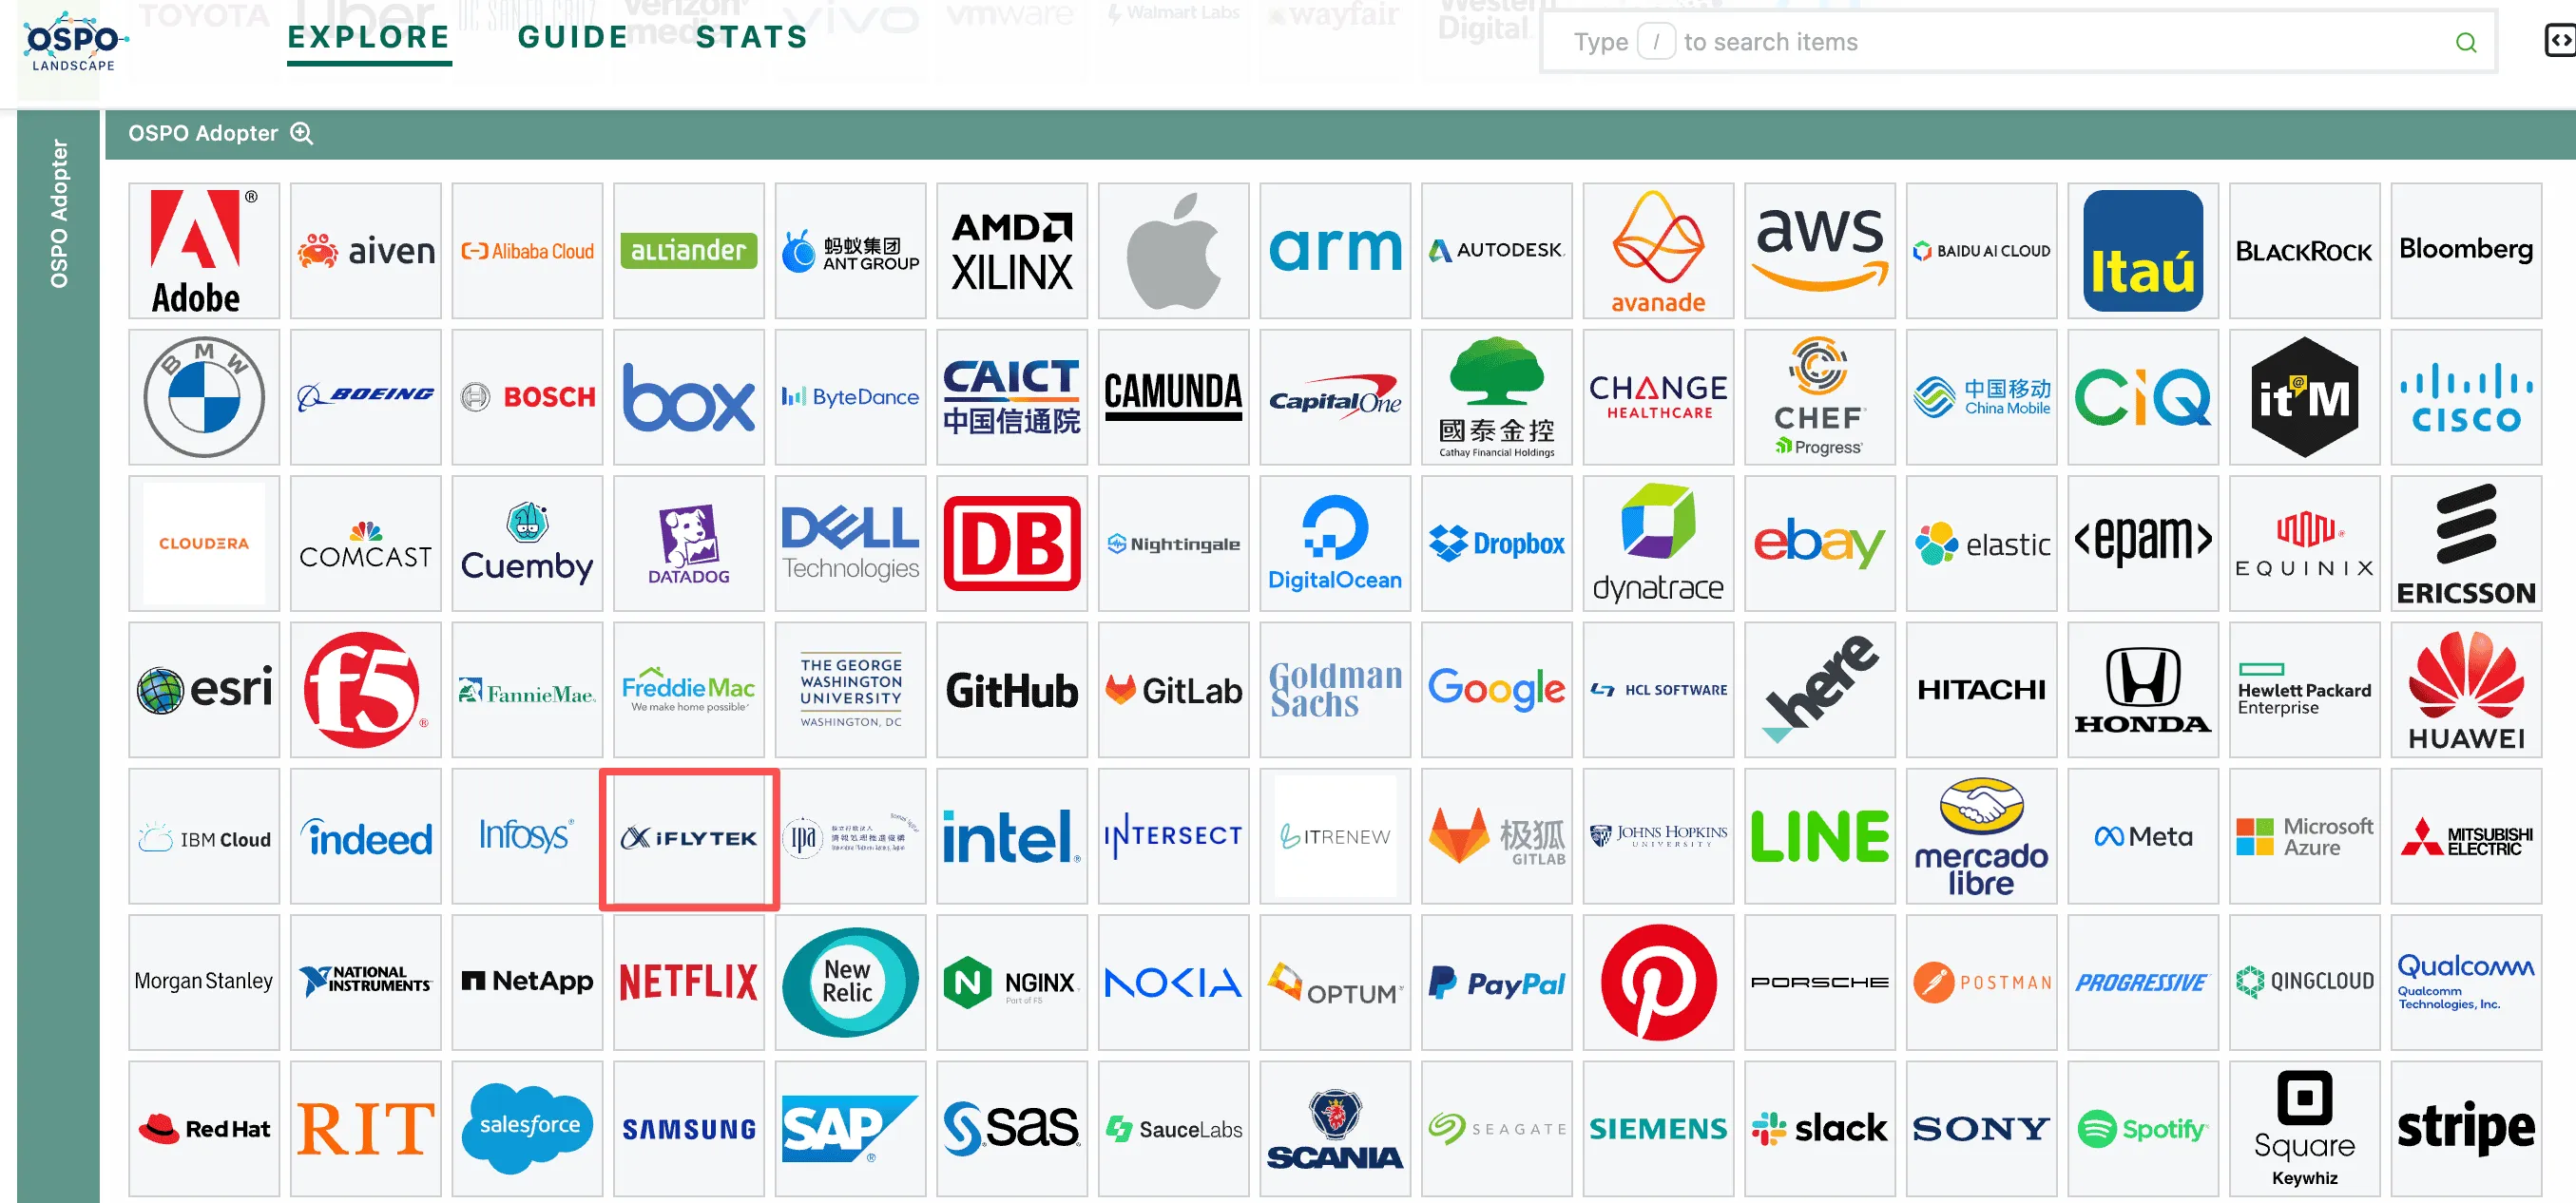Go to the STATS tab
The image size is (2576, 1203).
coord(752,38)
